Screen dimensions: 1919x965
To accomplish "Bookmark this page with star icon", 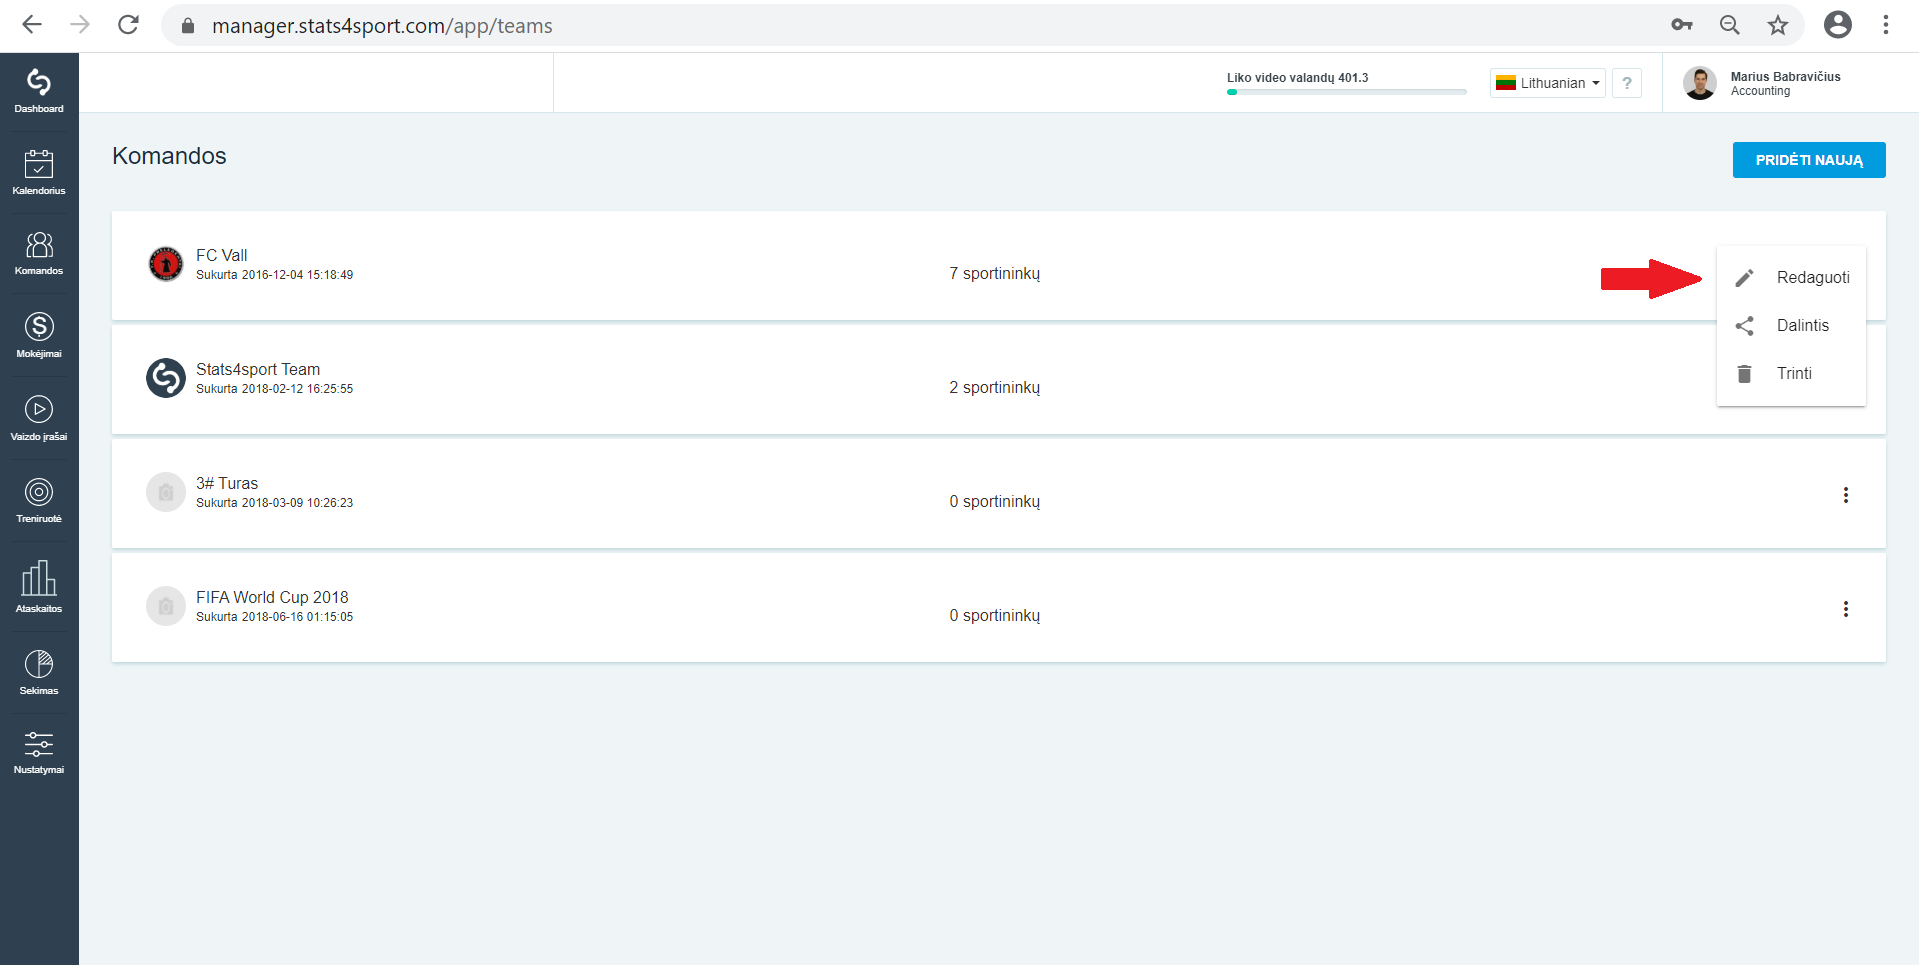I will pos(1777,25).
